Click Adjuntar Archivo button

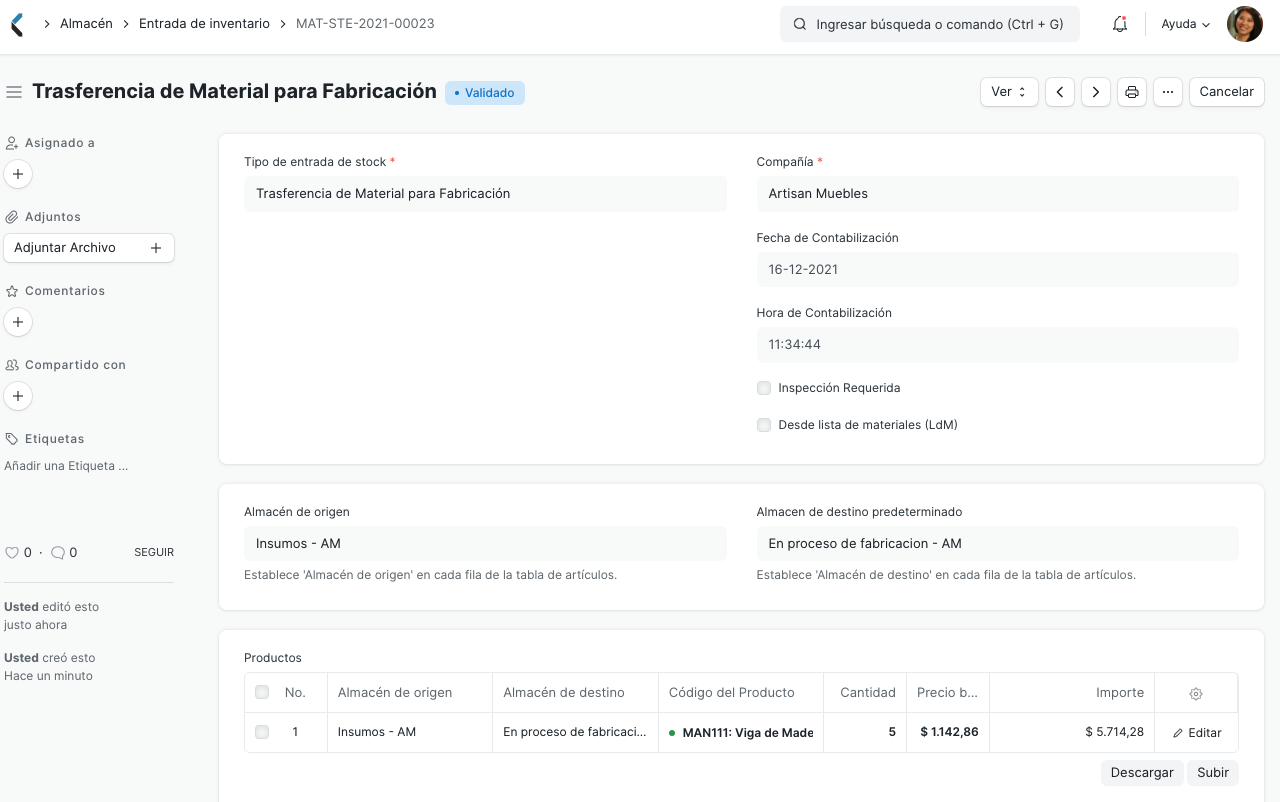(x=89, y=248)
